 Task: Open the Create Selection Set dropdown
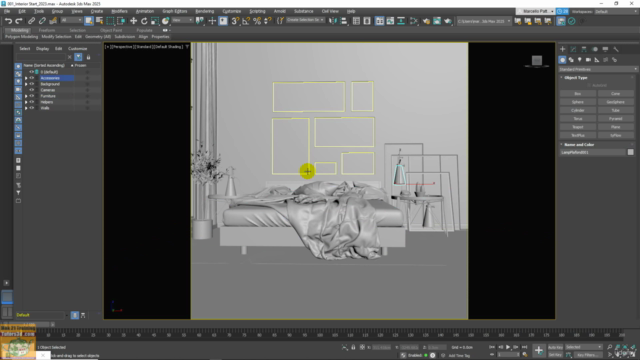(305, 20)
